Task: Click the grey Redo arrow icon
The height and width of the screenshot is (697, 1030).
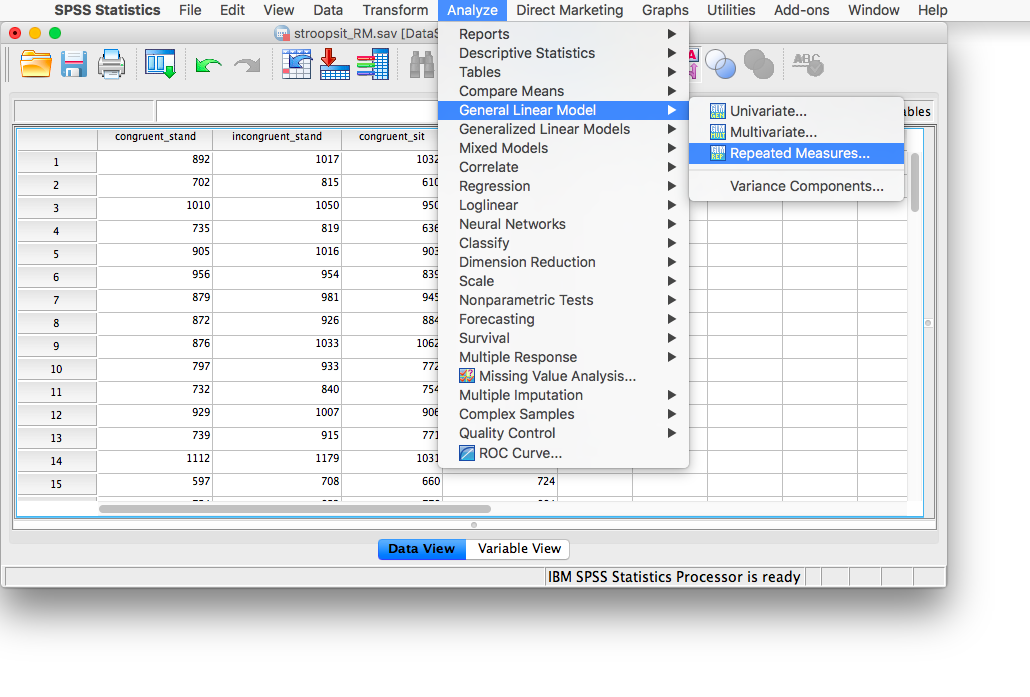Action: (x=247, y=65)
